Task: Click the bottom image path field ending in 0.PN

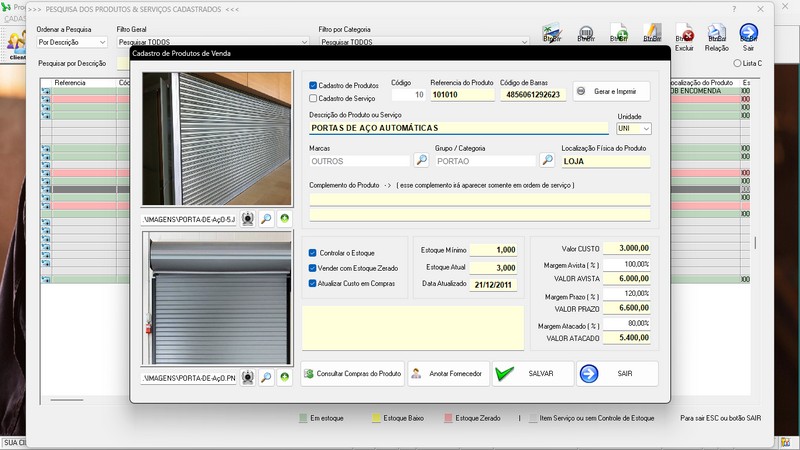Action: click(189, 378)
